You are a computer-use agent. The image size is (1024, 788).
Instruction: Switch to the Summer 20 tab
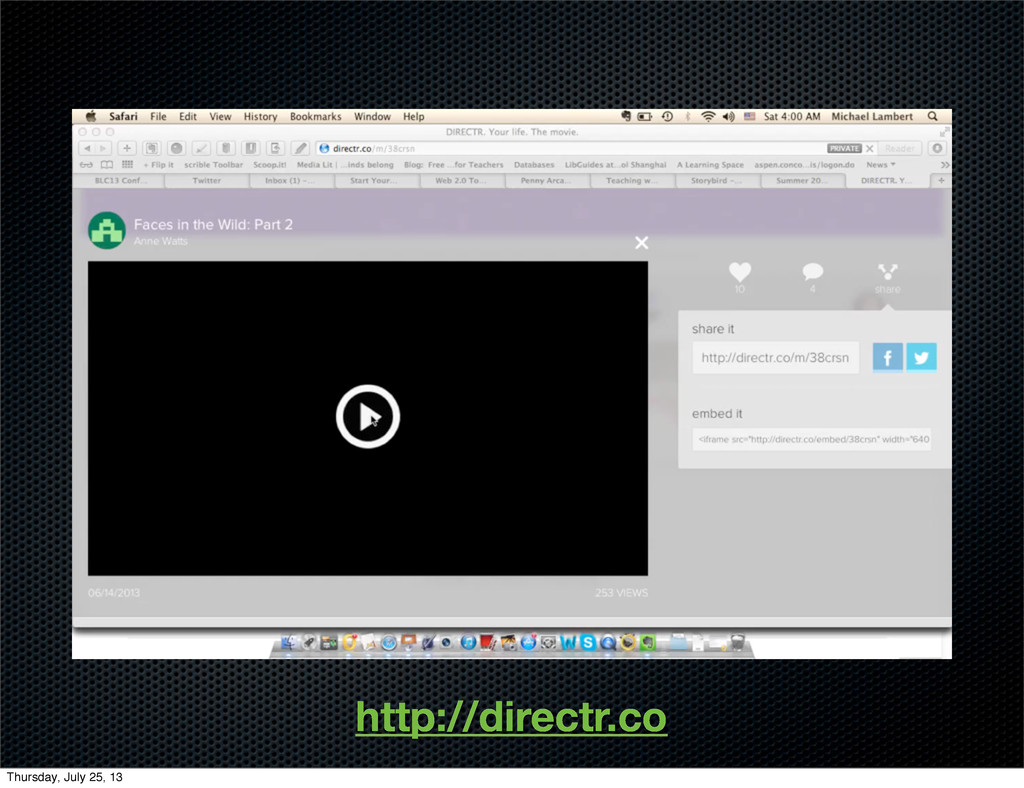802,181
